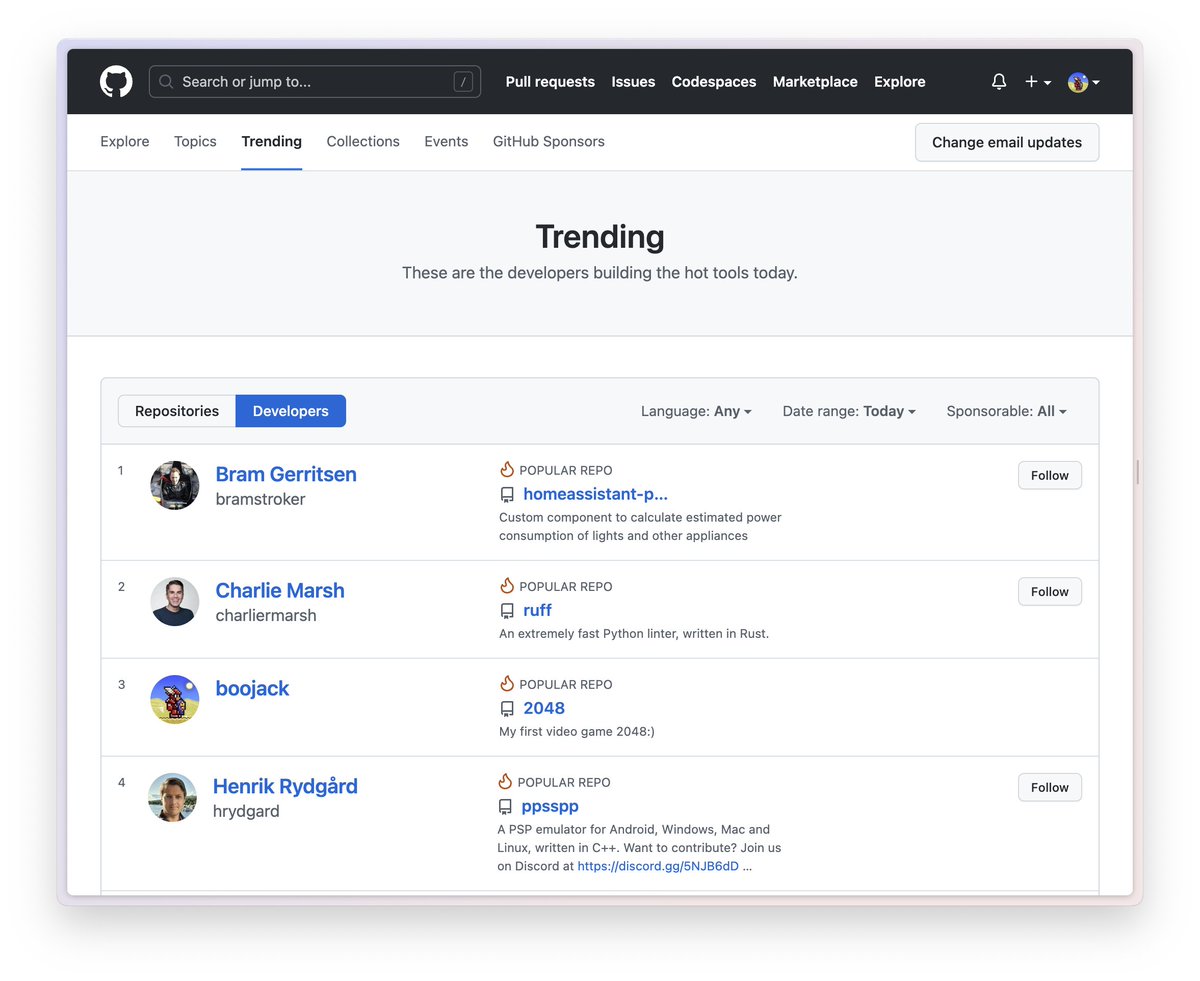Click the Change email updates button
This screenshot has width=1200, height=981.
pyautogui.click(x=1007, y=142)
